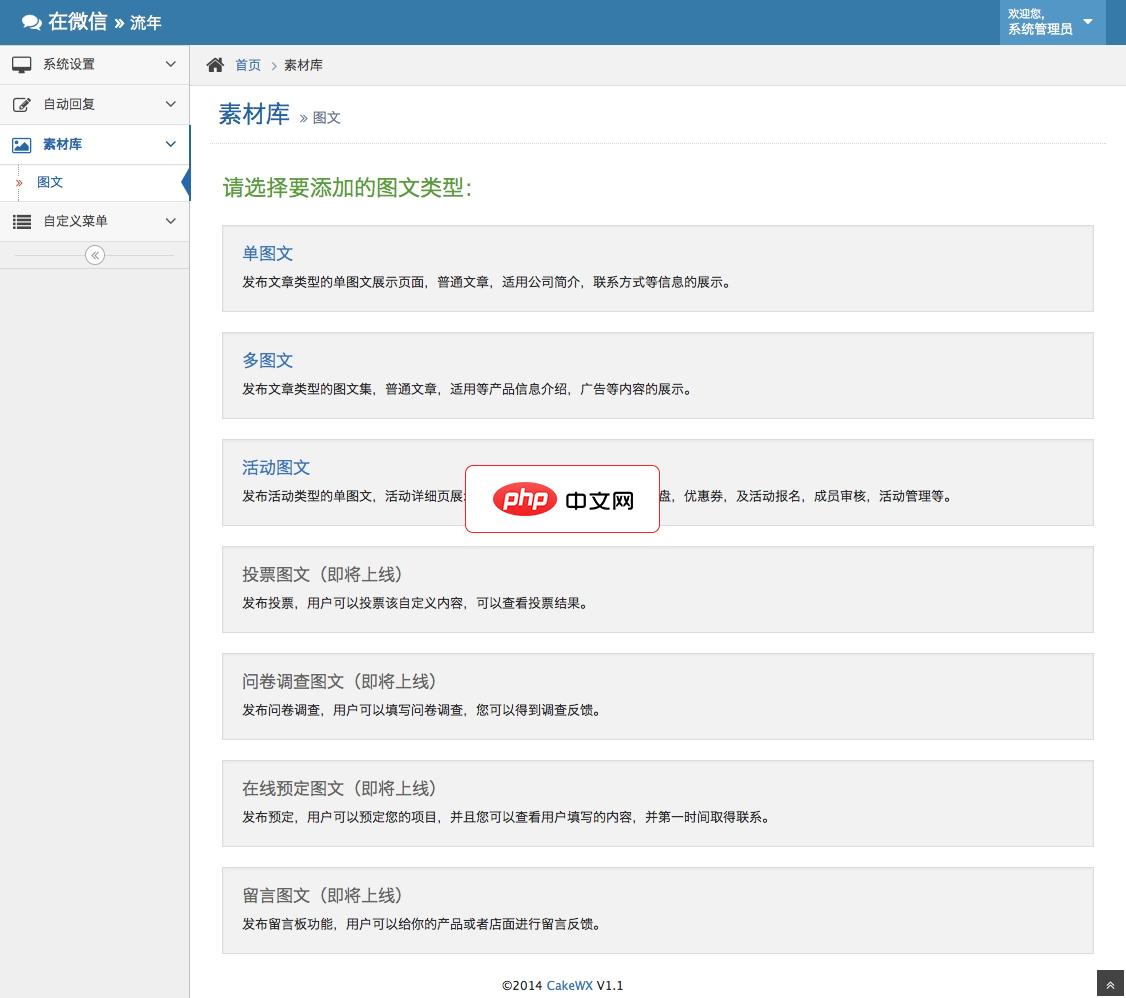Toggle the sidebar collapse control
Screen dimensions: 1126x998
click(x=94, y=255)
